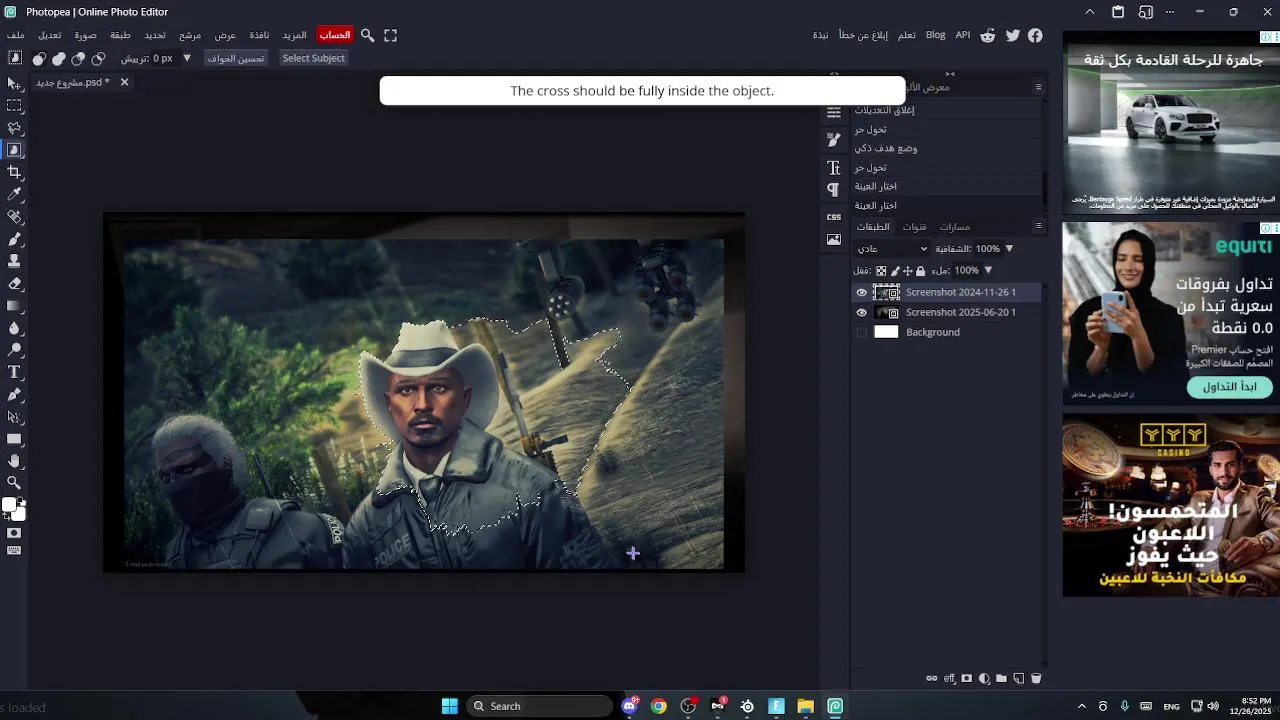Select the Path Select tool
Image resolution: width=1280 pixels, height=720 pixels.
coord(14,416)
